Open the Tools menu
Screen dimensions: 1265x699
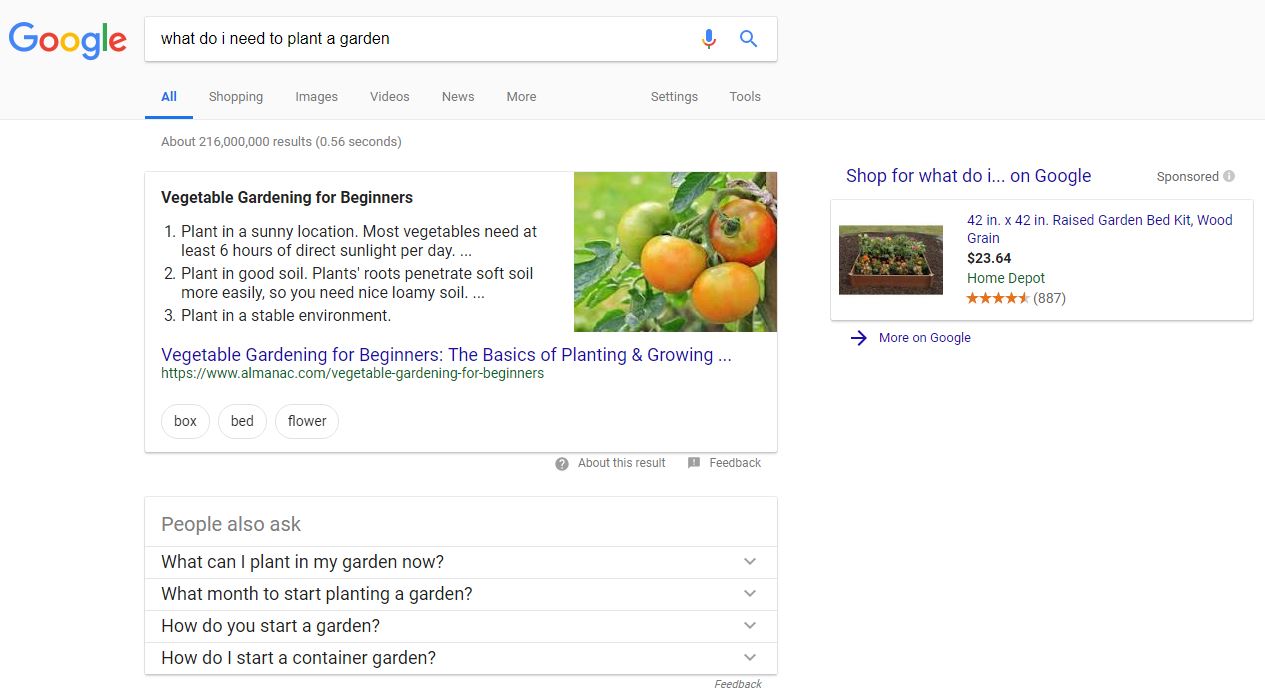point(744,96)
